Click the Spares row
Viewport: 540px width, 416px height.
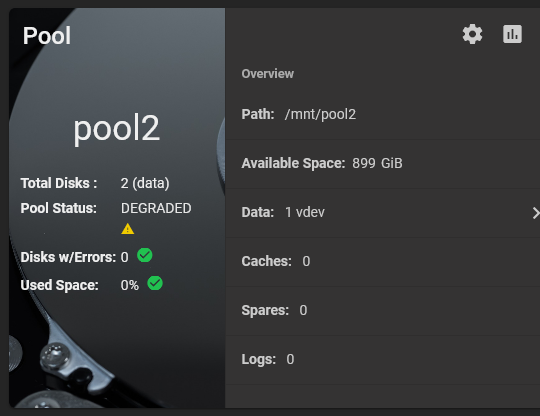(x=383, y=311)
